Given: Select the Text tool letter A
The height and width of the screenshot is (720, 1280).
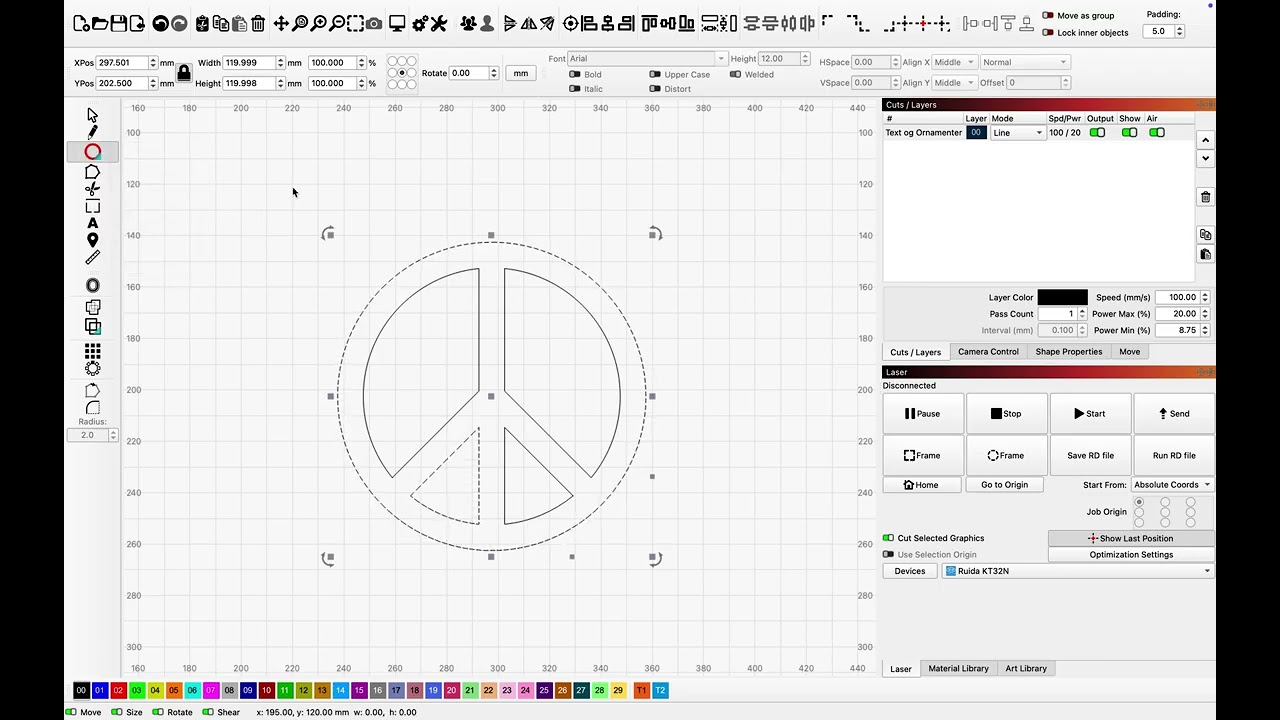Looking at the screenshot, I should 92,223.
